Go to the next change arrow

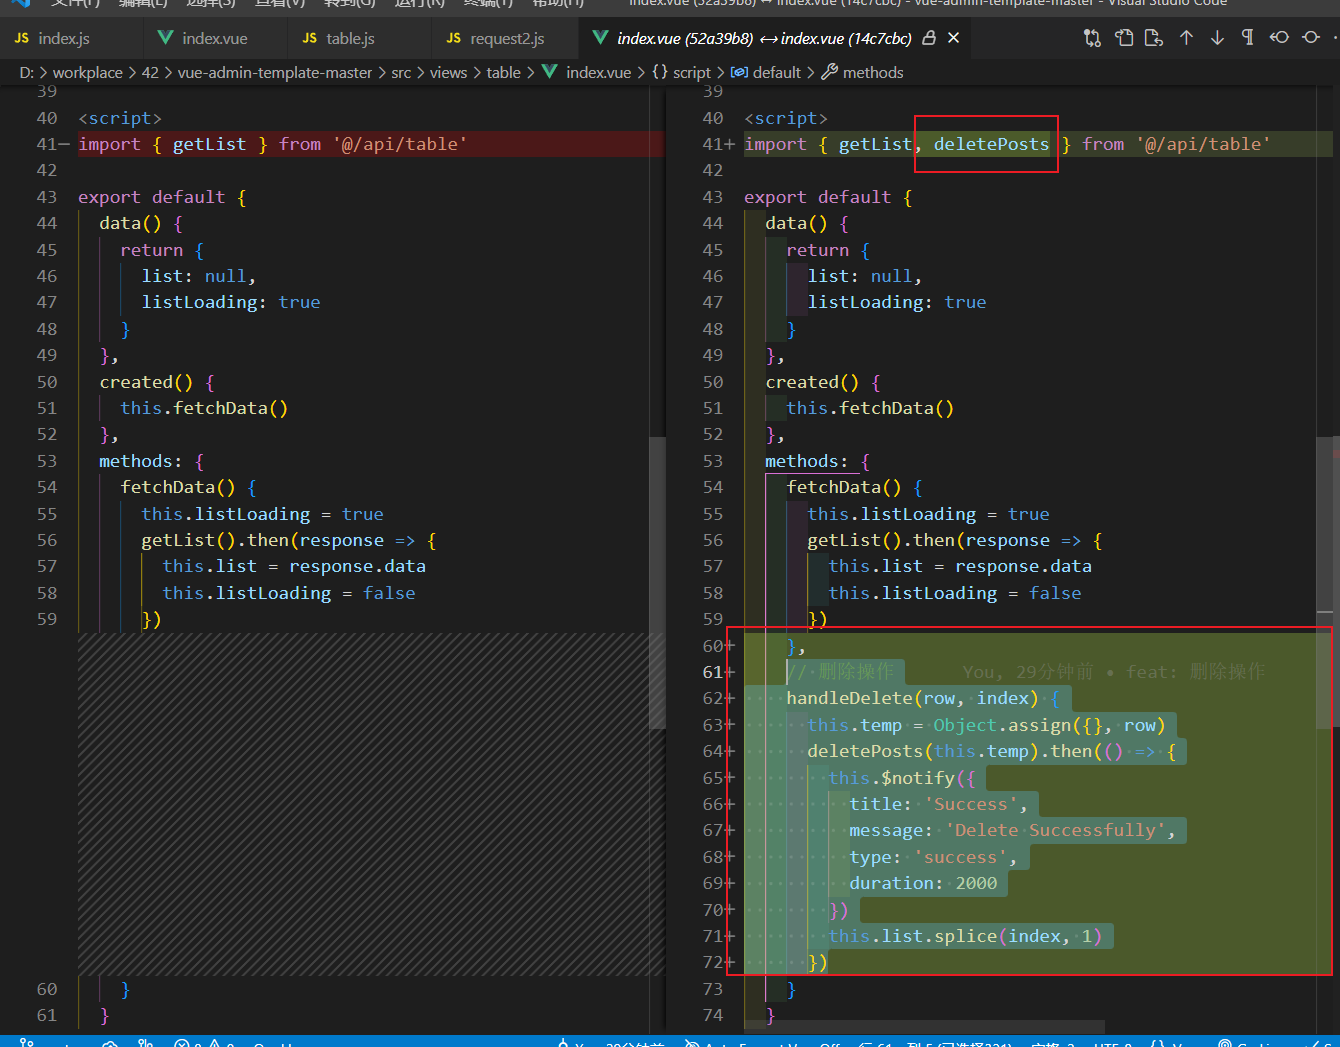1217,38
